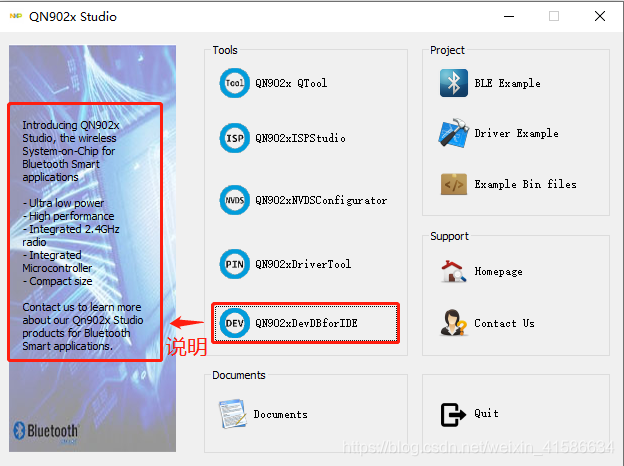Click the Homepage house icon
The image size is (624, 466).
(x=454, y=271)
